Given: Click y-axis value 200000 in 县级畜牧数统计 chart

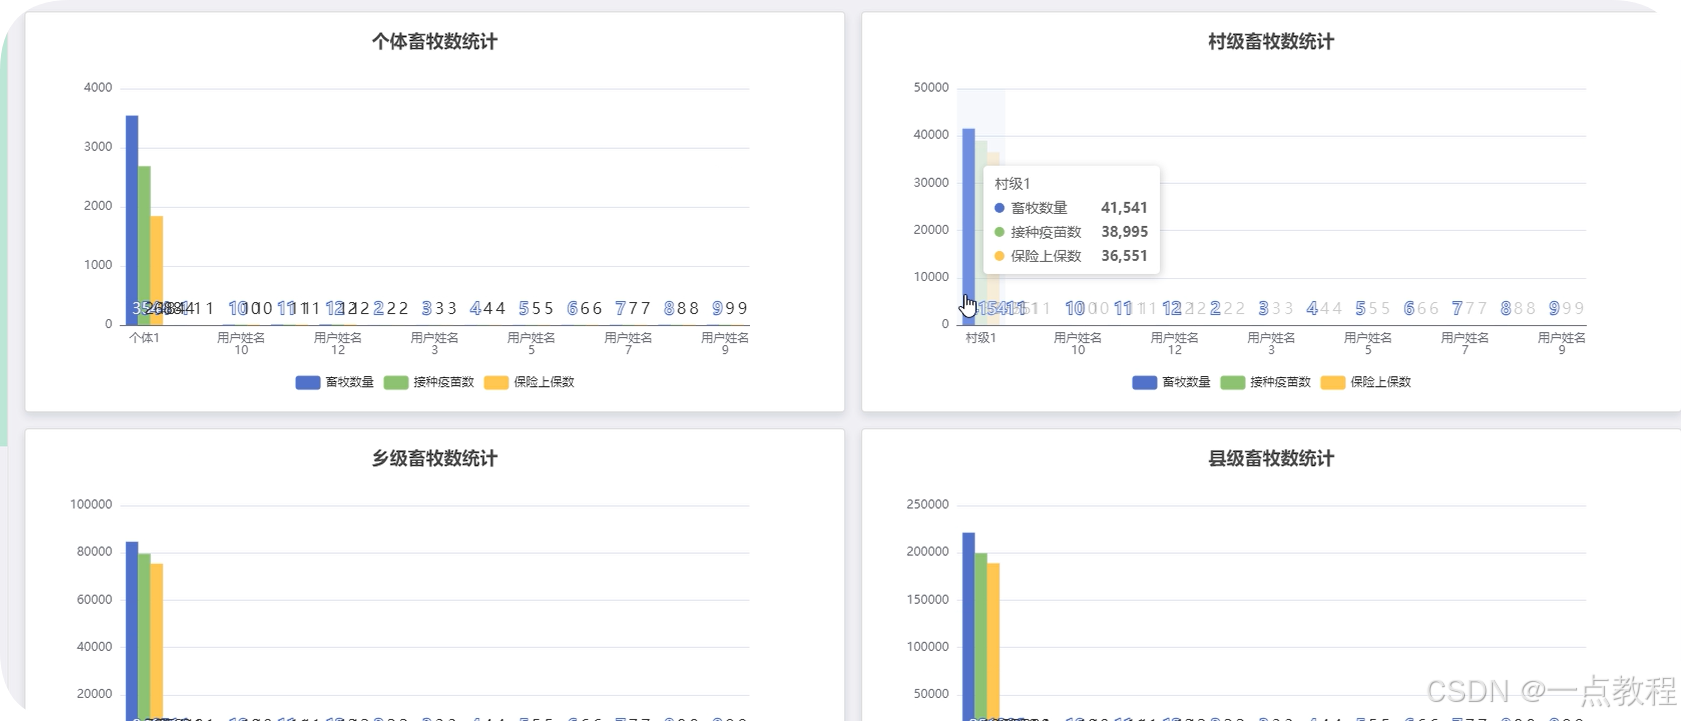Looking at the screenshot, I should [x=928, y=552].
